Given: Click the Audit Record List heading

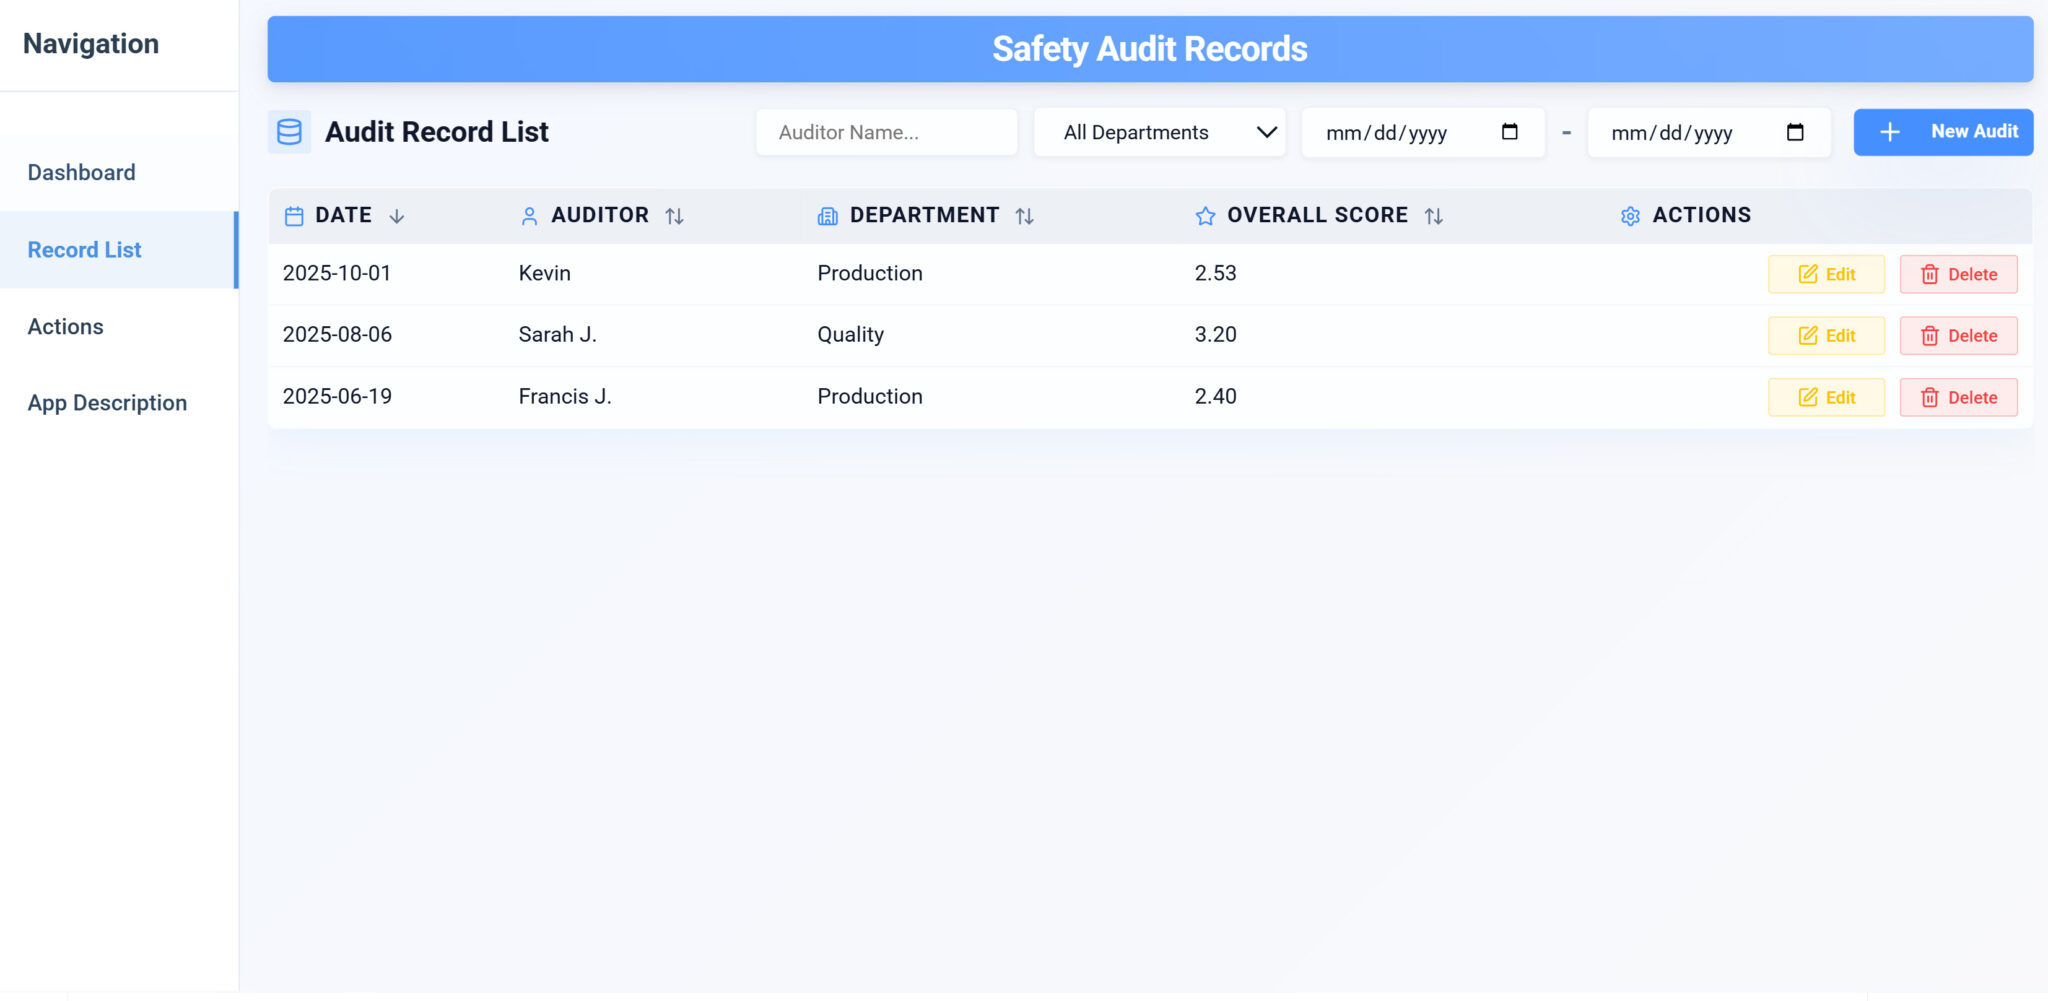Looking at the screenshot, I should pyautogui.click(x=437, y=132).
